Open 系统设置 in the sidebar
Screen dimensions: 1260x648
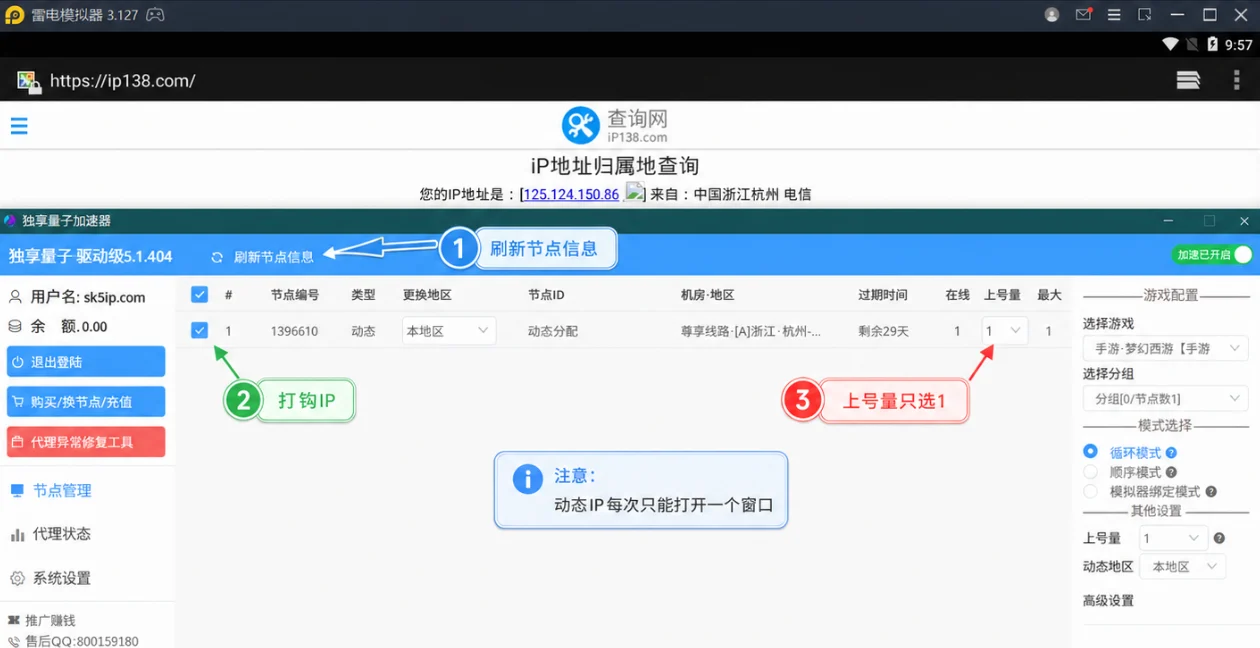pos(62,578)
